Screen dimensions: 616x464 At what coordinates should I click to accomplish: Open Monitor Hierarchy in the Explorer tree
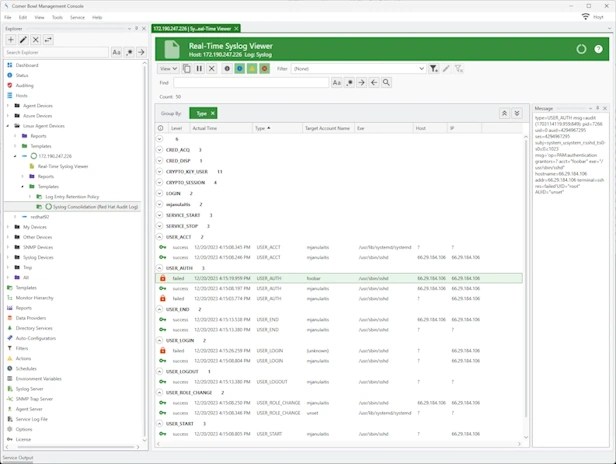click(35, 298)
